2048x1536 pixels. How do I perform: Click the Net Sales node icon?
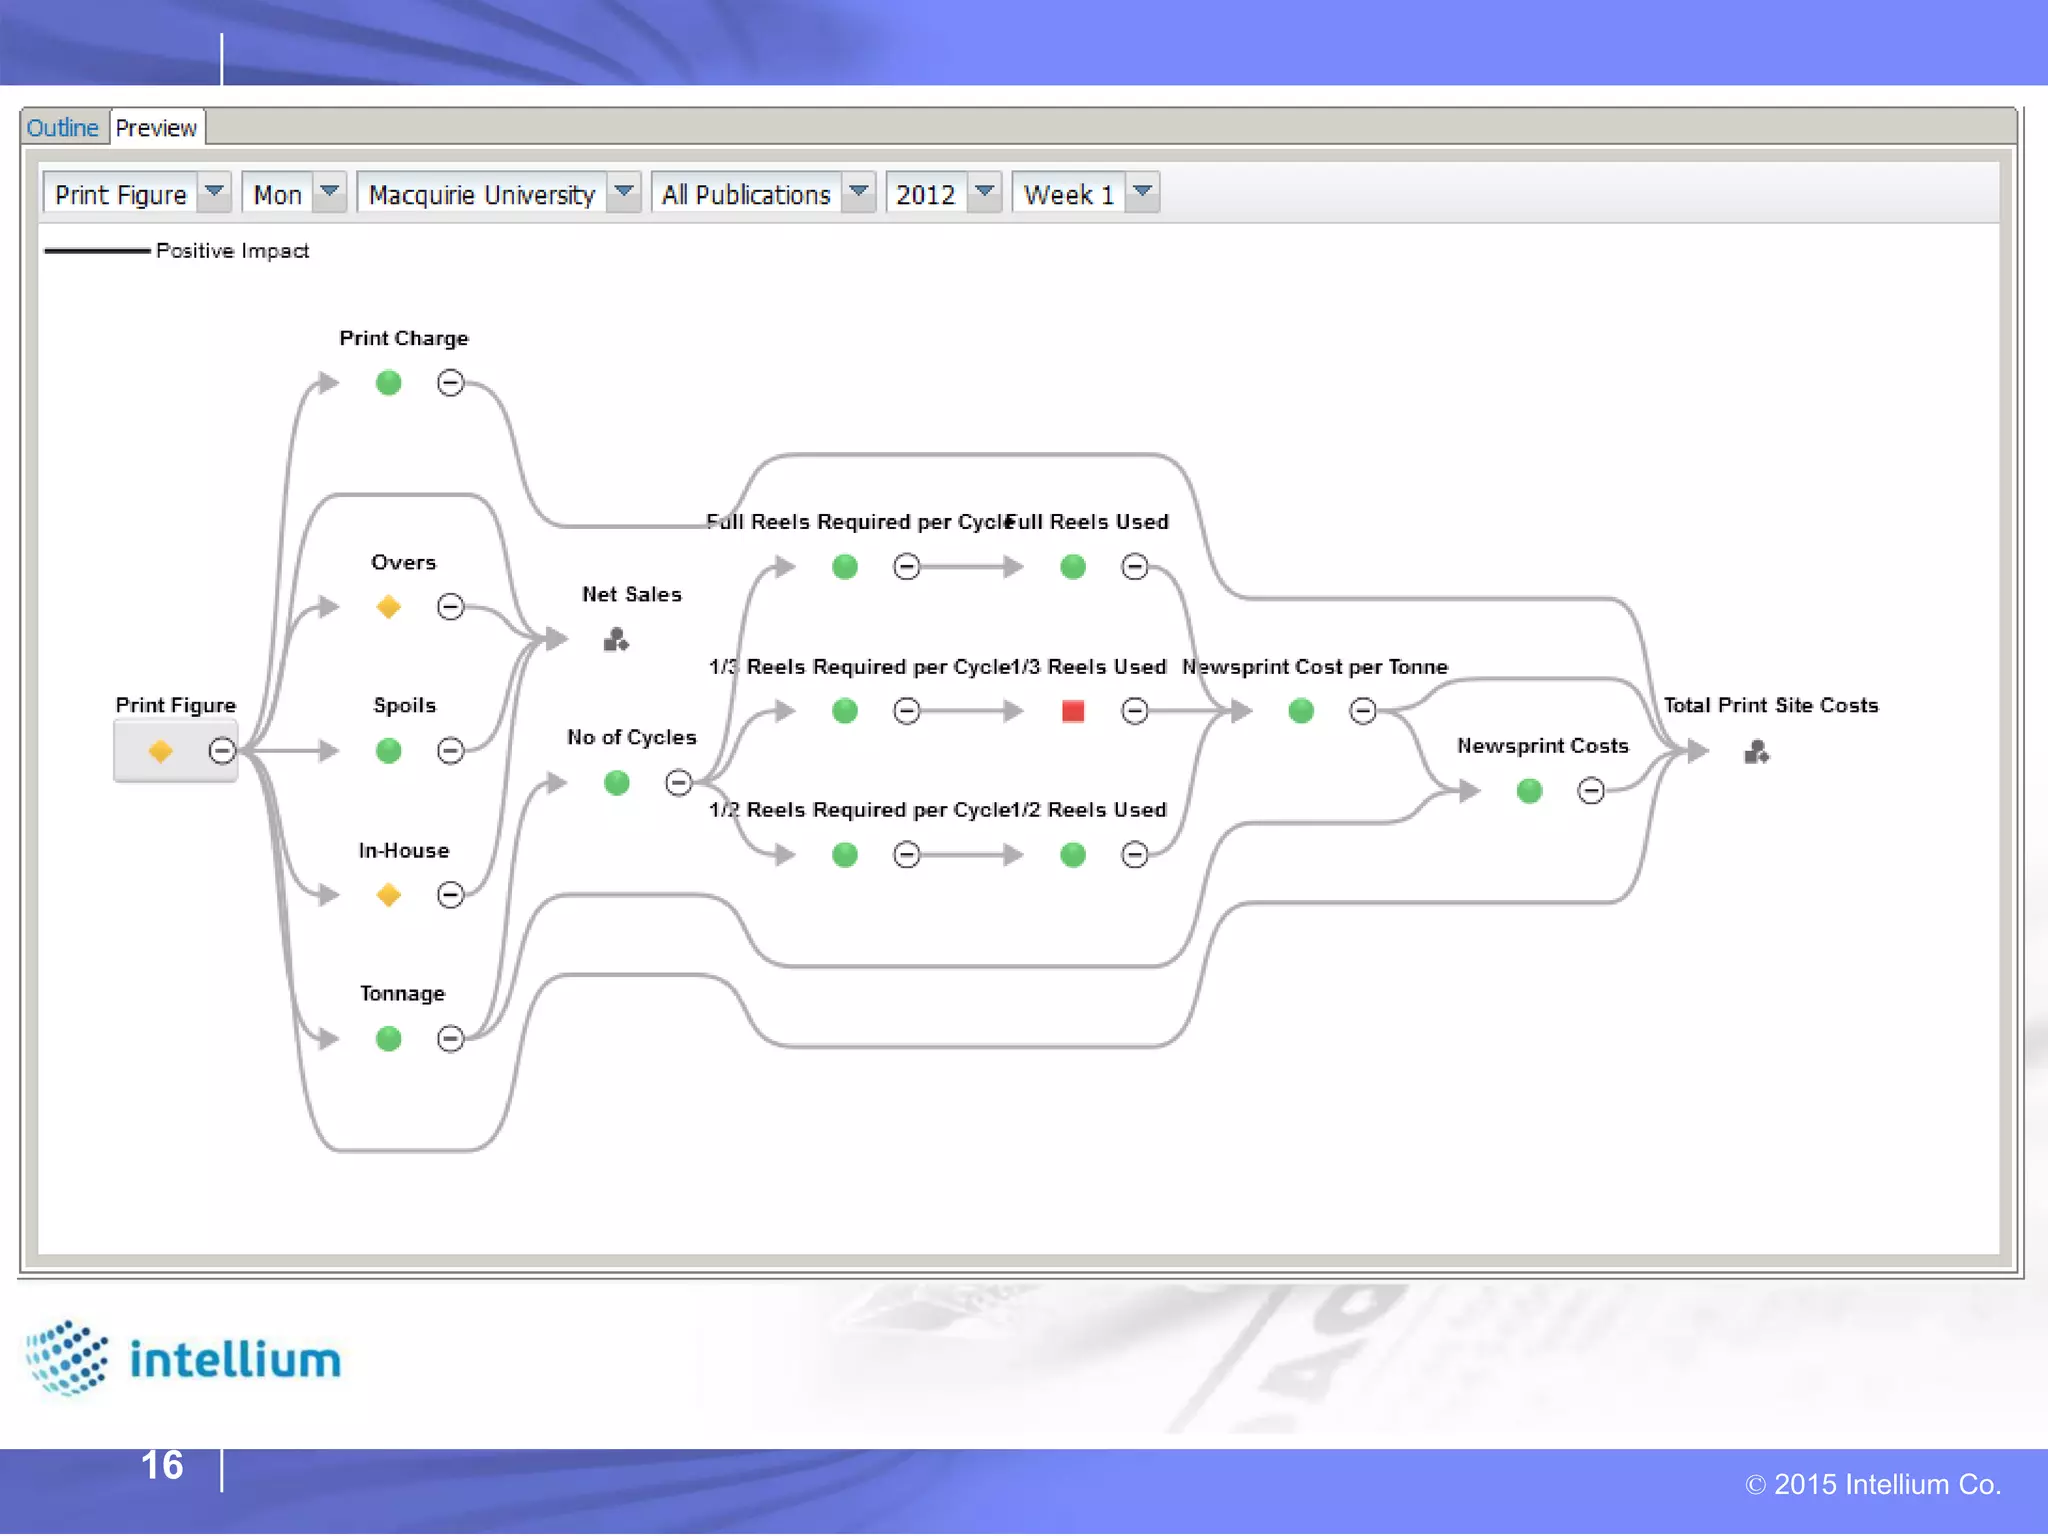coord(616,640)
